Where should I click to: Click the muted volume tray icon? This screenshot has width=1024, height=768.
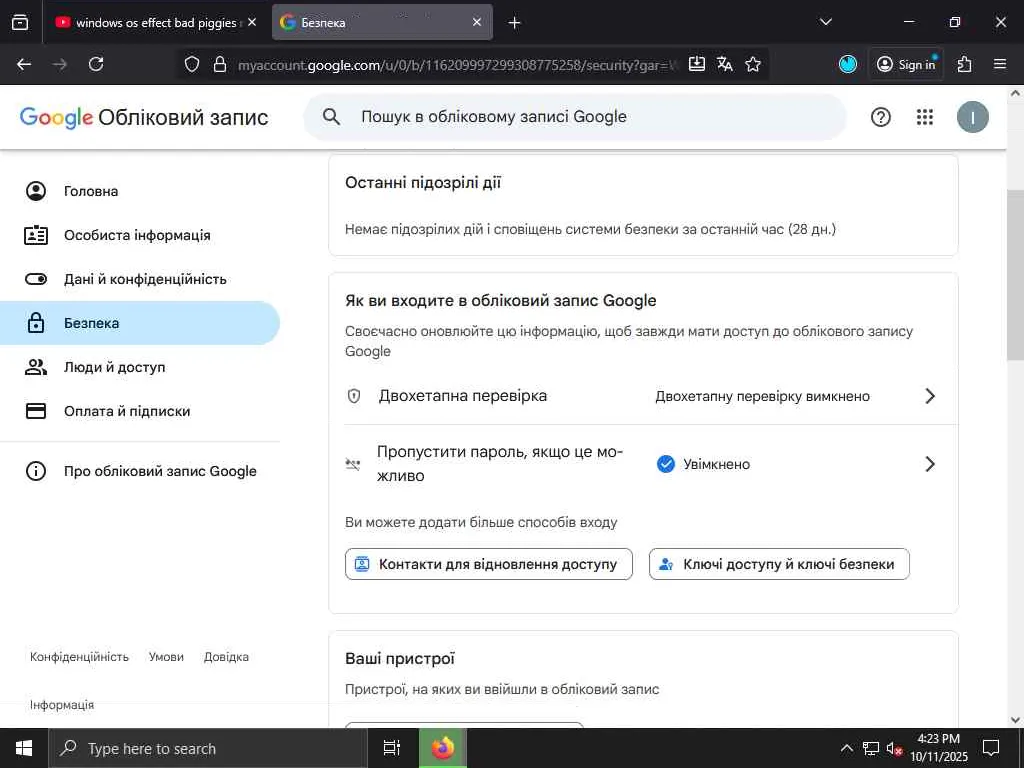point(894,748)
